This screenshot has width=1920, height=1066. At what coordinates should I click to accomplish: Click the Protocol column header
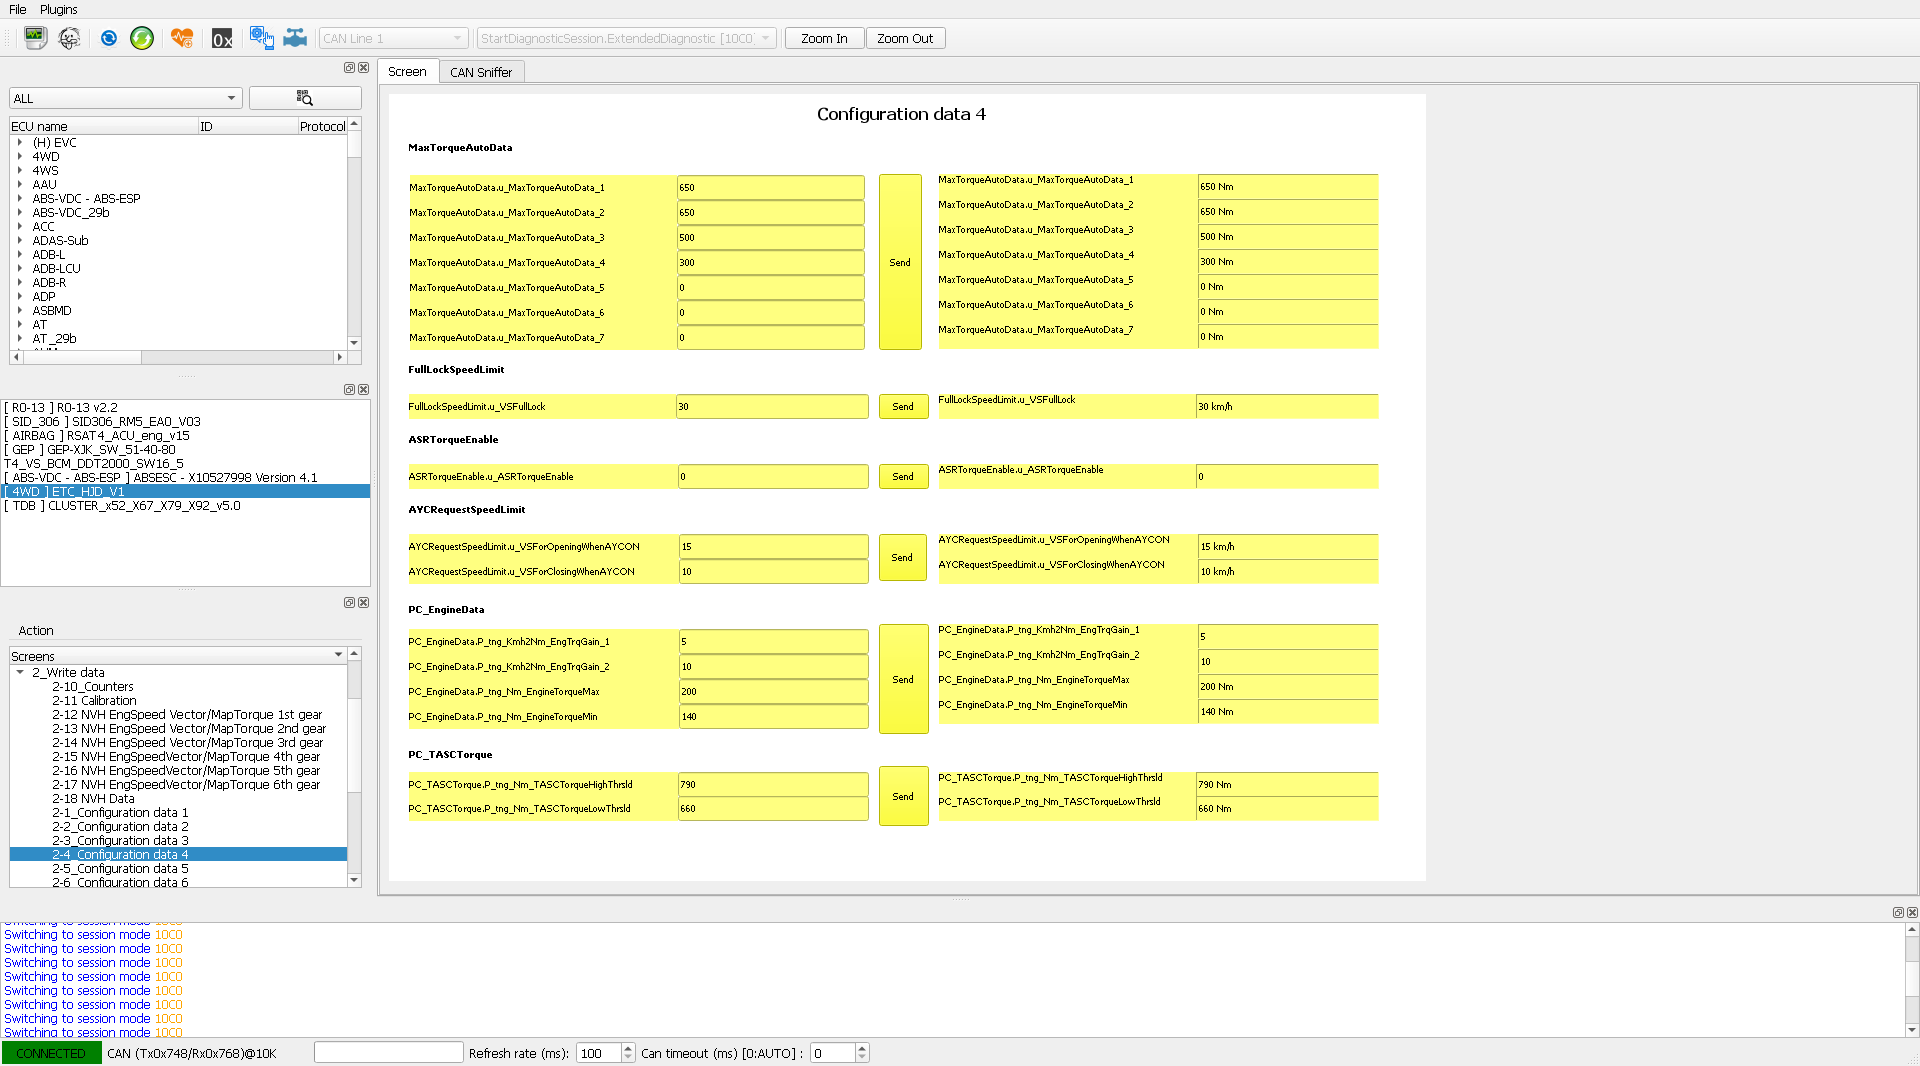coord(322,126)
